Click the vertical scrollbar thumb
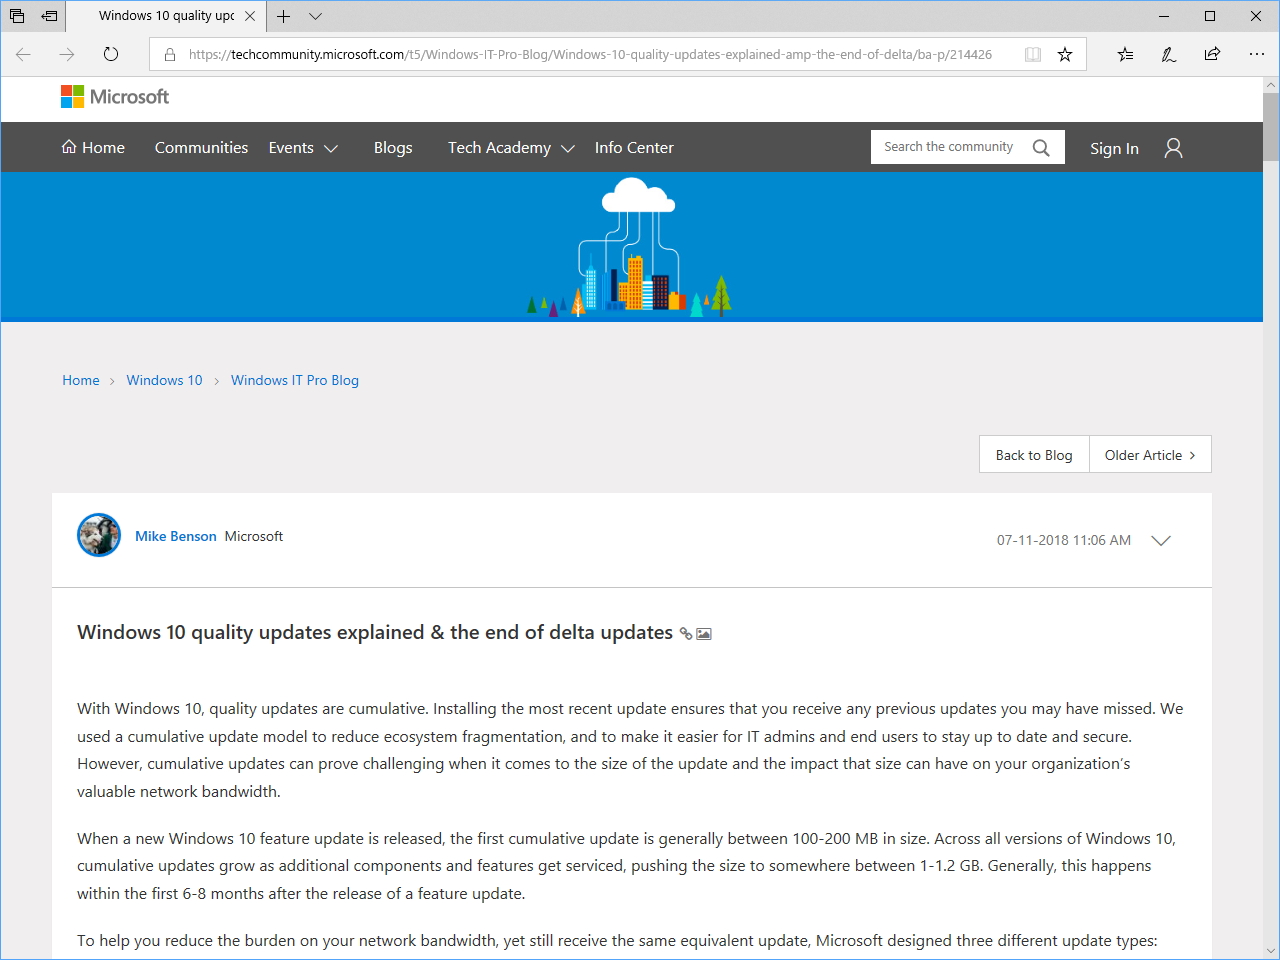This screenshot has height=960, width=1280. [x=1271, y=127]
